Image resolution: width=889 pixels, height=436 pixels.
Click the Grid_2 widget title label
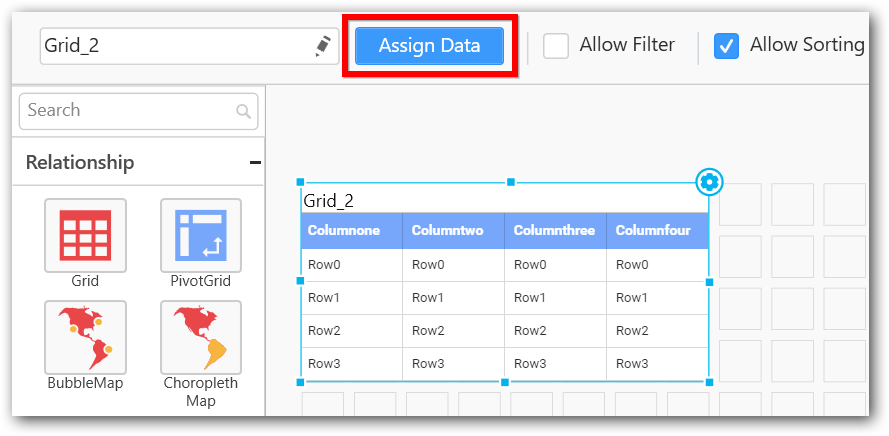(x=329, y=201)
